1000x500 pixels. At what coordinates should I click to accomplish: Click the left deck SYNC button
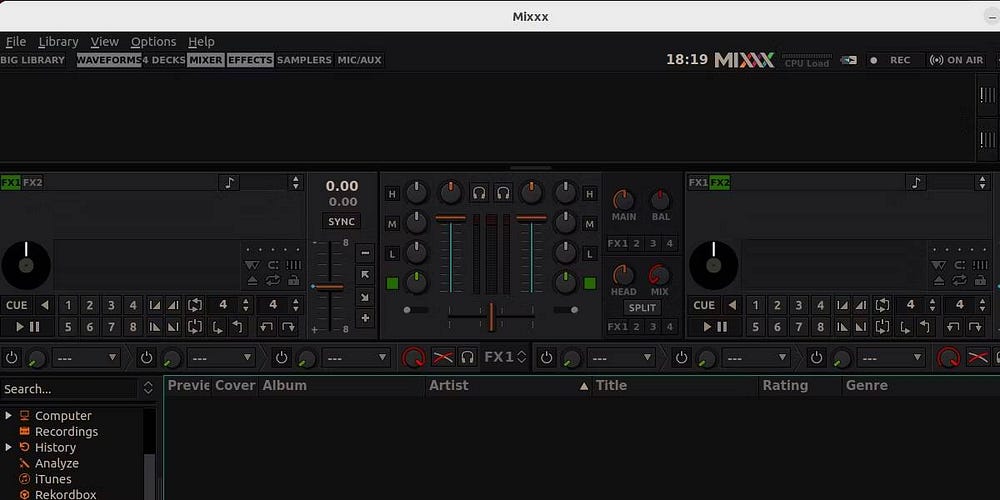click(x=342, y=222)
